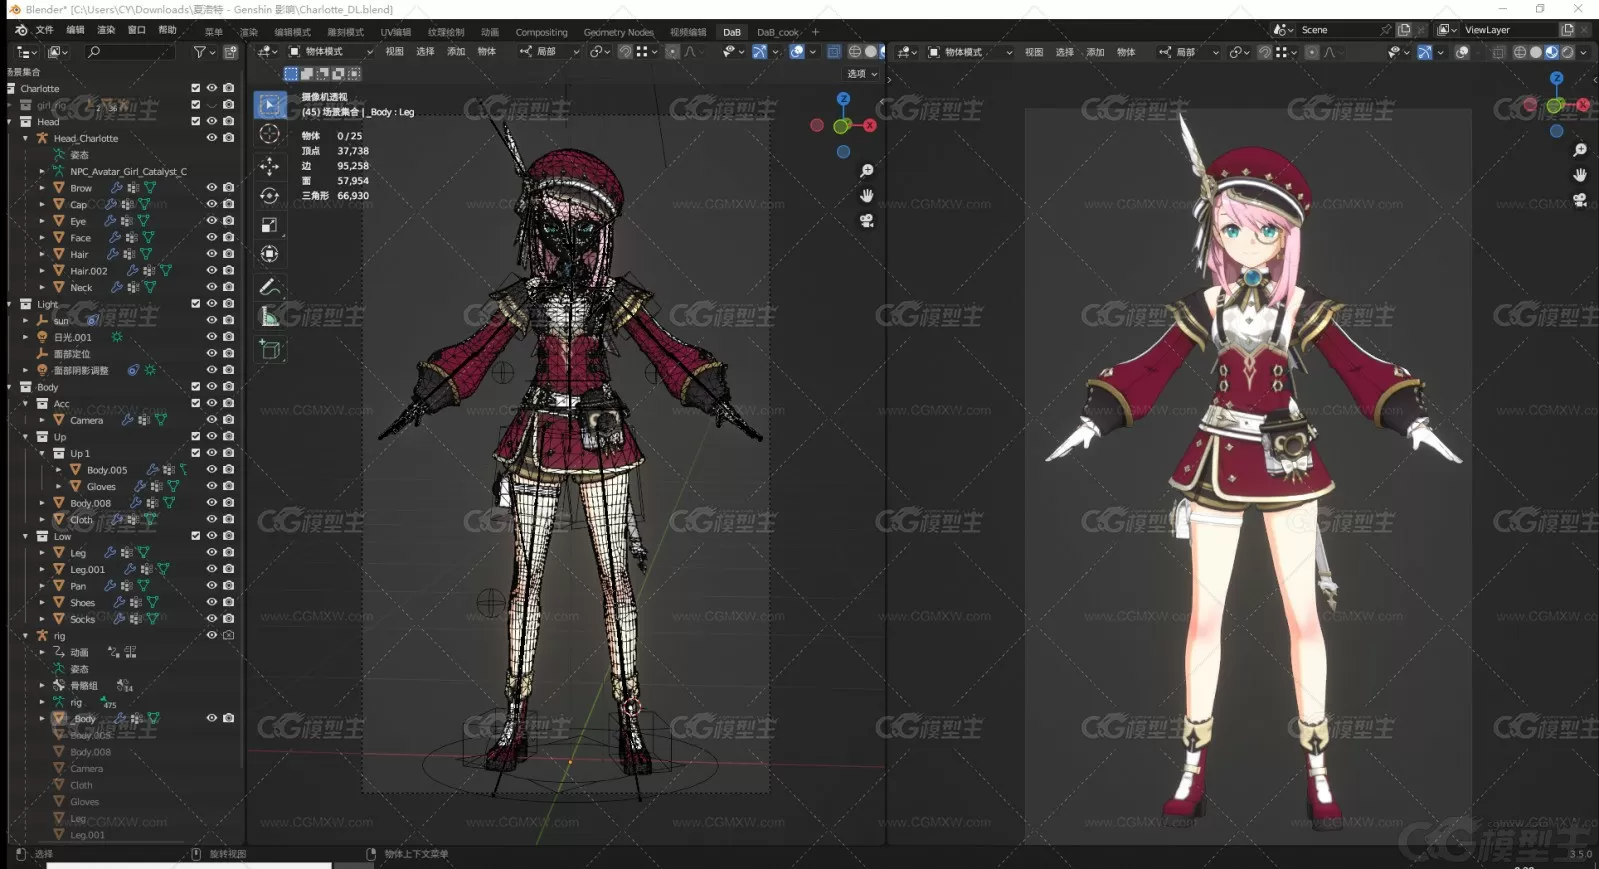Click the ViewLayer name field
The image size is (1599, 869).
(x=1507, y=30)
